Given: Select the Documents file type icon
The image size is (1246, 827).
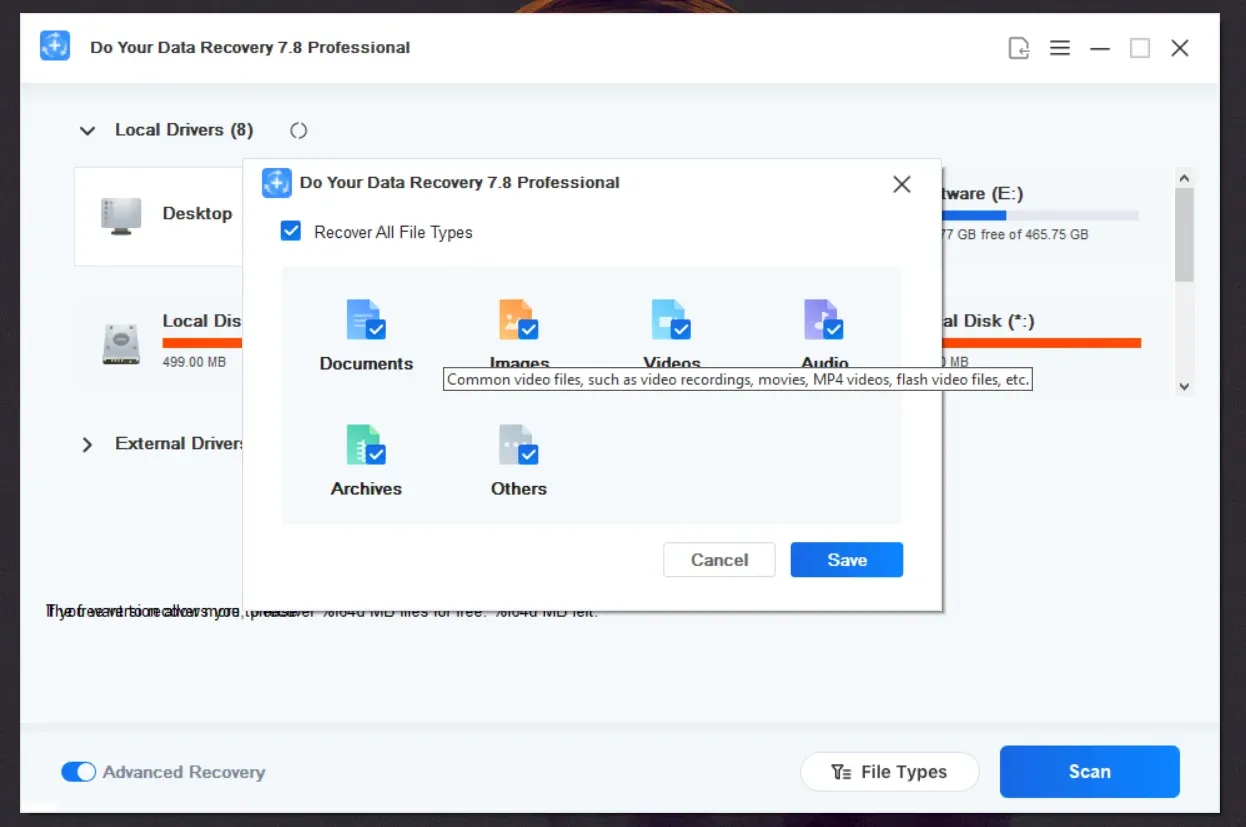Looking at the screenshot, I should tap(366, 320).
